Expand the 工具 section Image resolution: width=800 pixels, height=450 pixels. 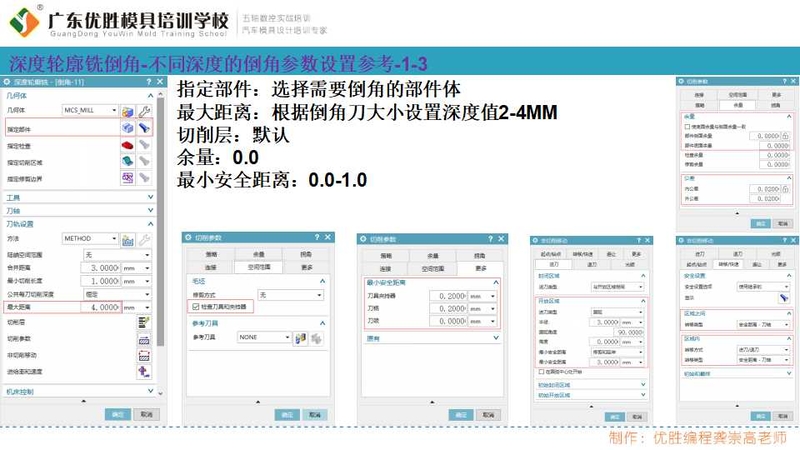point(151,197)
